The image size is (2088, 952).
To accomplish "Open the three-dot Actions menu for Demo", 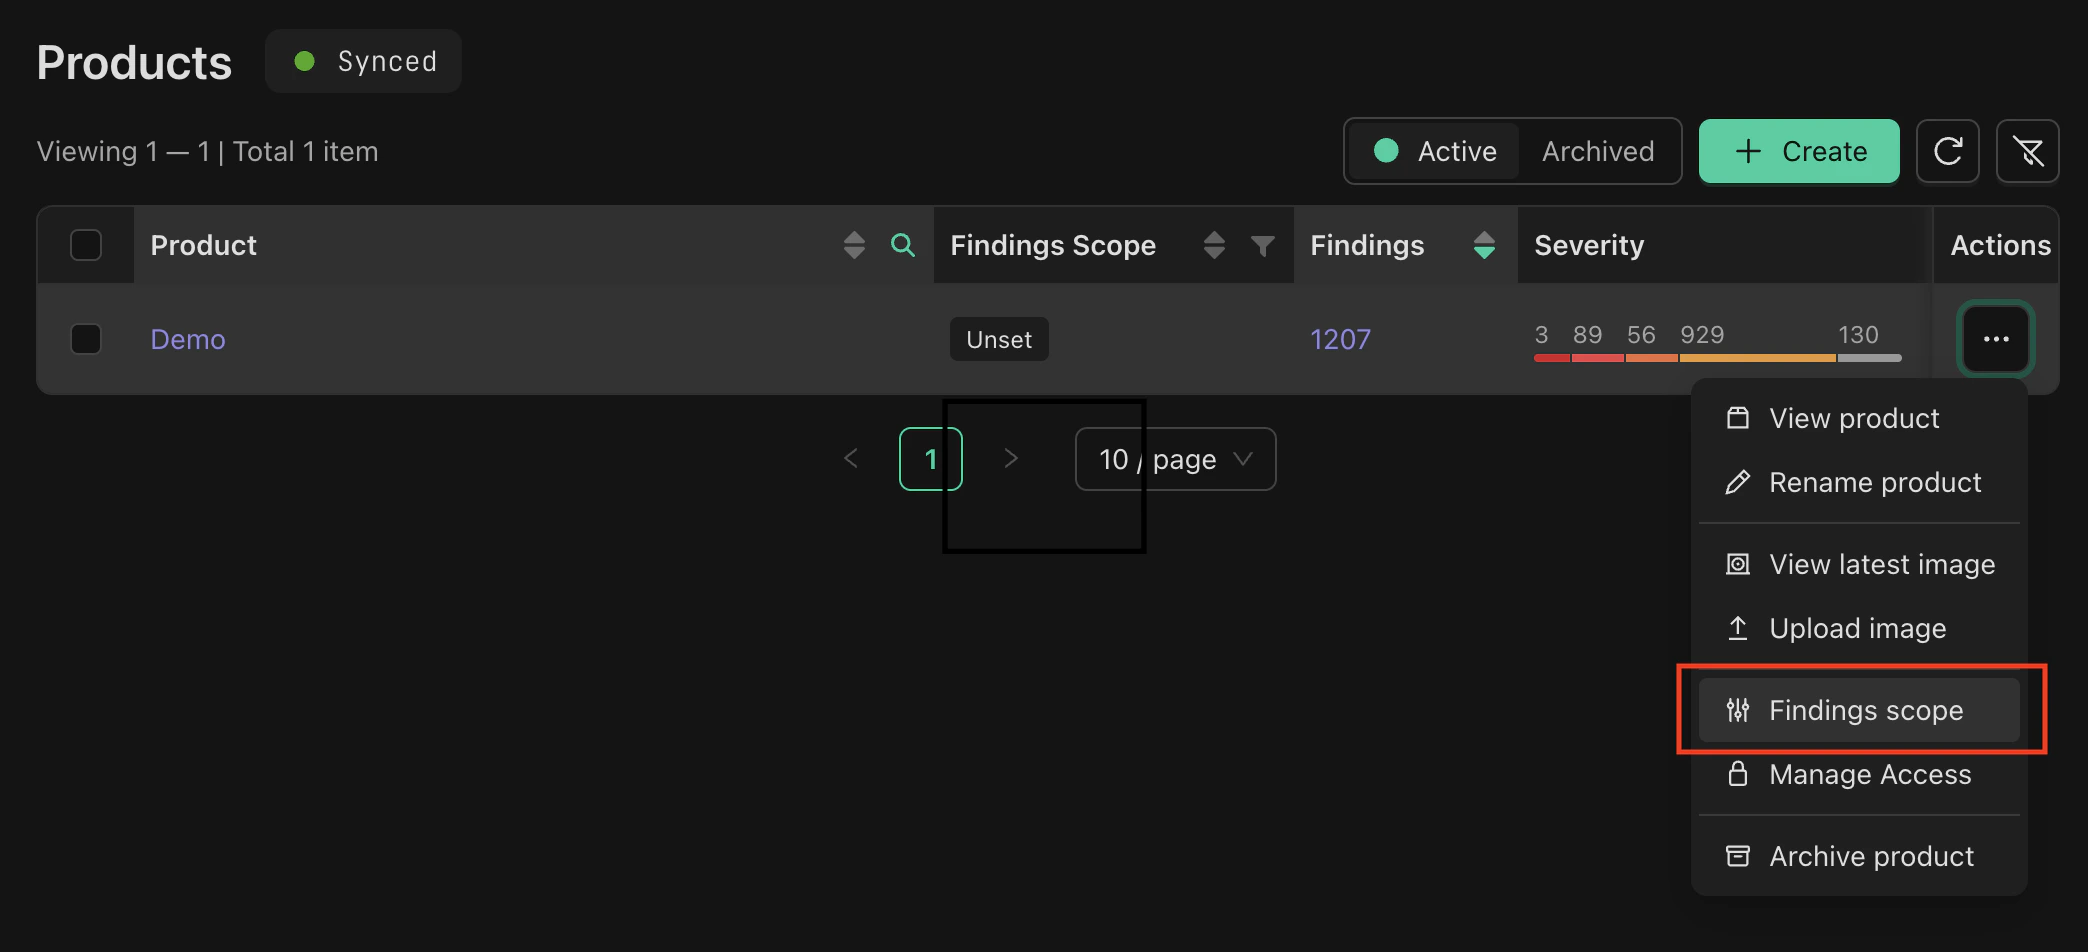I will tap(1996, 339).
